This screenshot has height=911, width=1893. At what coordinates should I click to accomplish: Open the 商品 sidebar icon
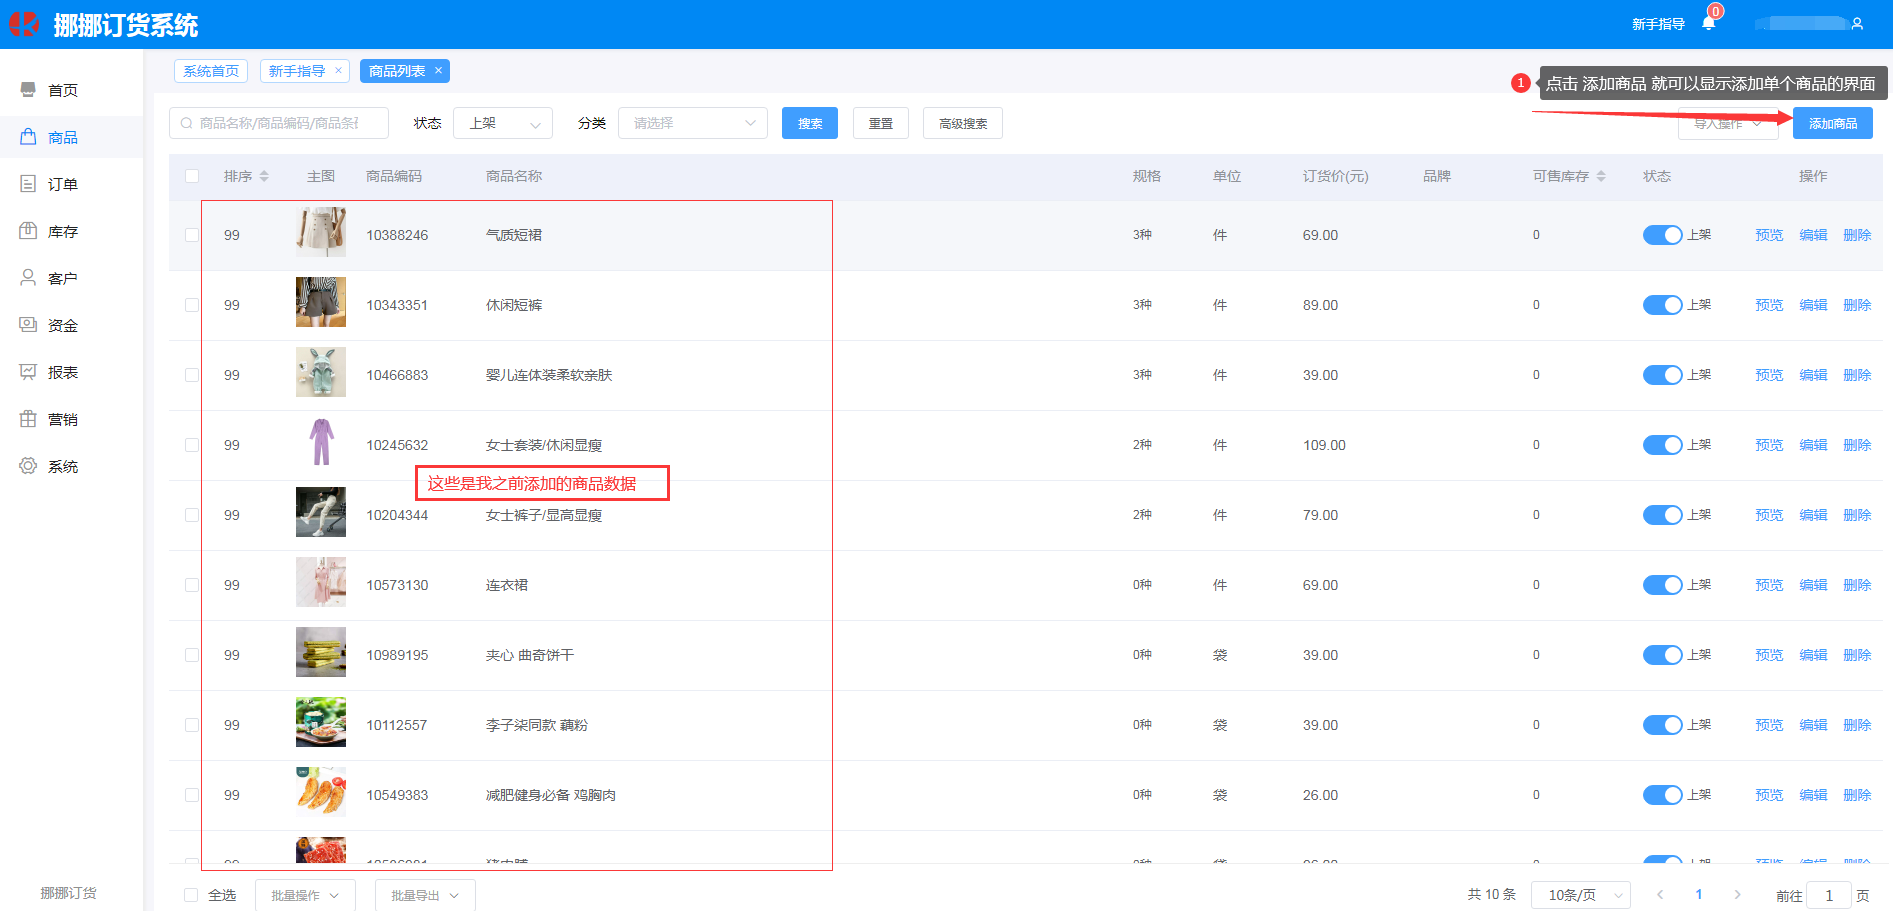[28, 137]
